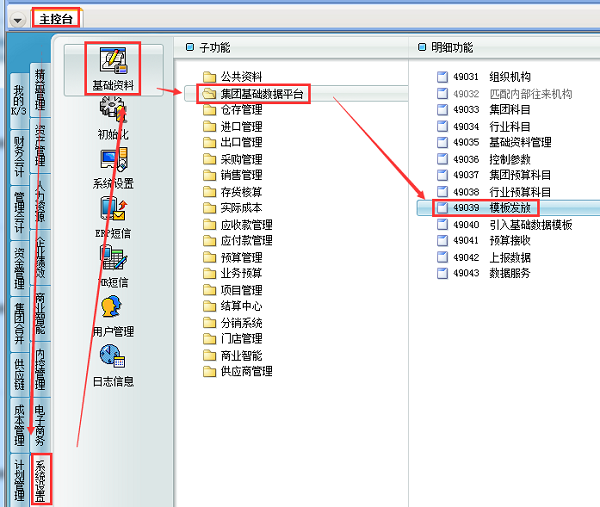Image resolution: width=600 pixels, height=507 pixels.
Task: Select the 采购管理 folder icon
Action: pos(209,159)
